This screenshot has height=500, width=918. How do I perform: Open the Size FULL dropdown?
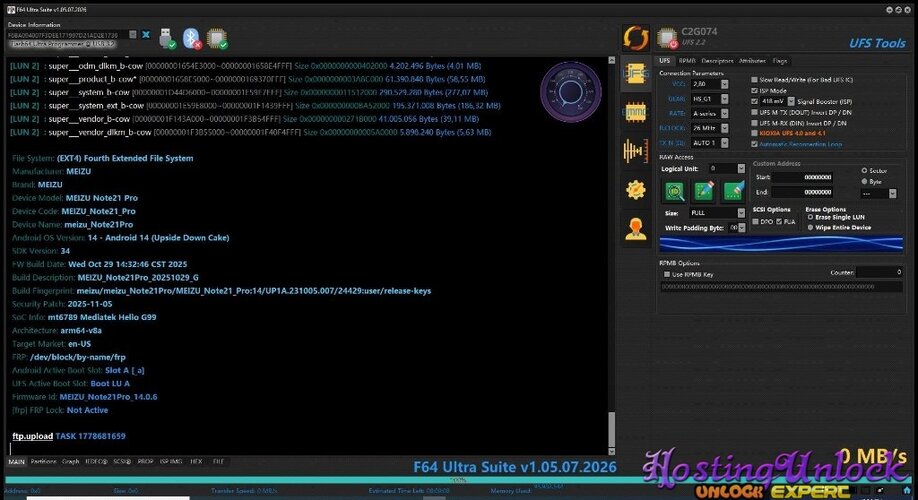tap(741, 213)
